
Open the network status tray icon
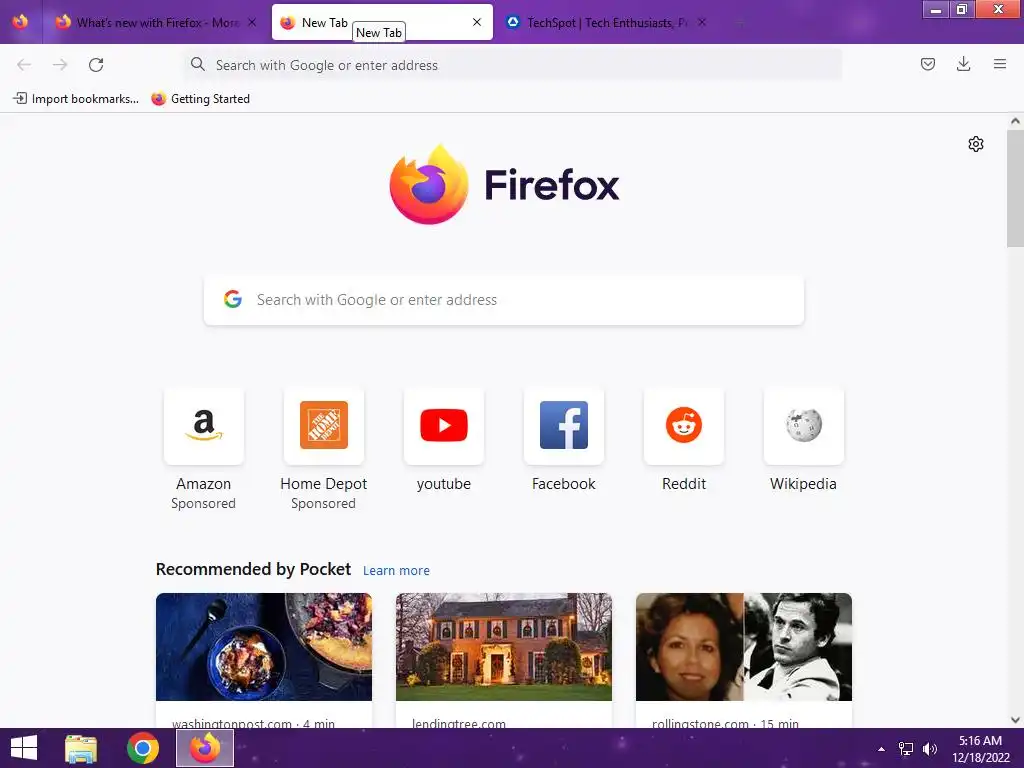906,749
